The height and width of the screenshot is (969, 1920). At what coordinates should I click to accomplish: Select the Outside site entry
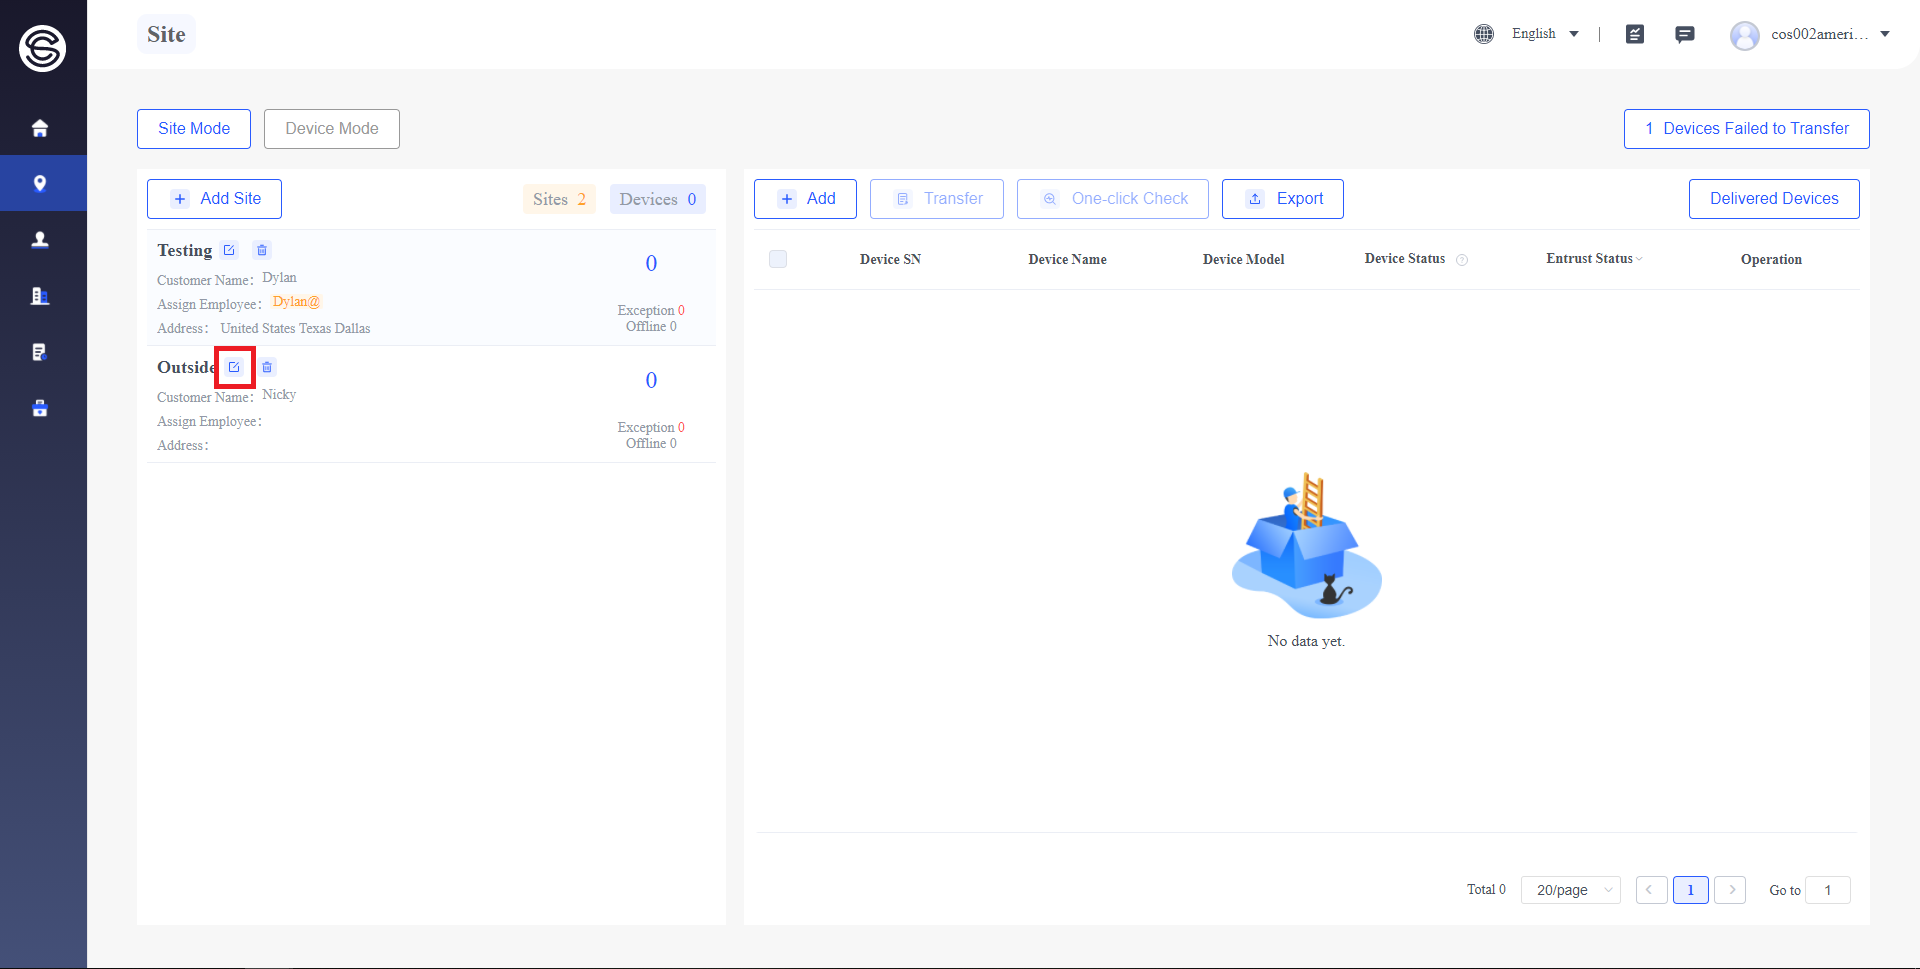(431, 405)
